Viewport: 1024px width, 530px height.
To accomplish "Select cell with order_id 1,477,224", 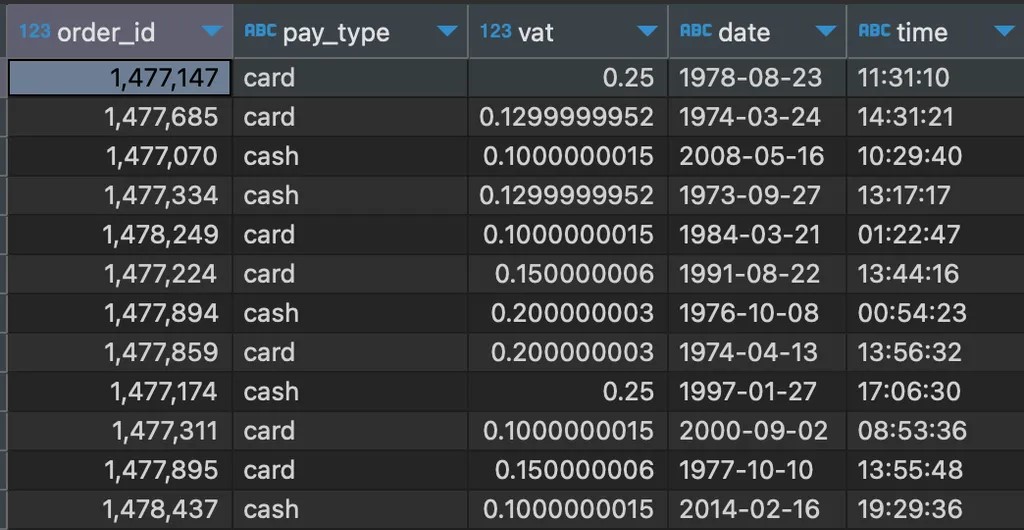I will pyautogui.click(x=120, y=273).
